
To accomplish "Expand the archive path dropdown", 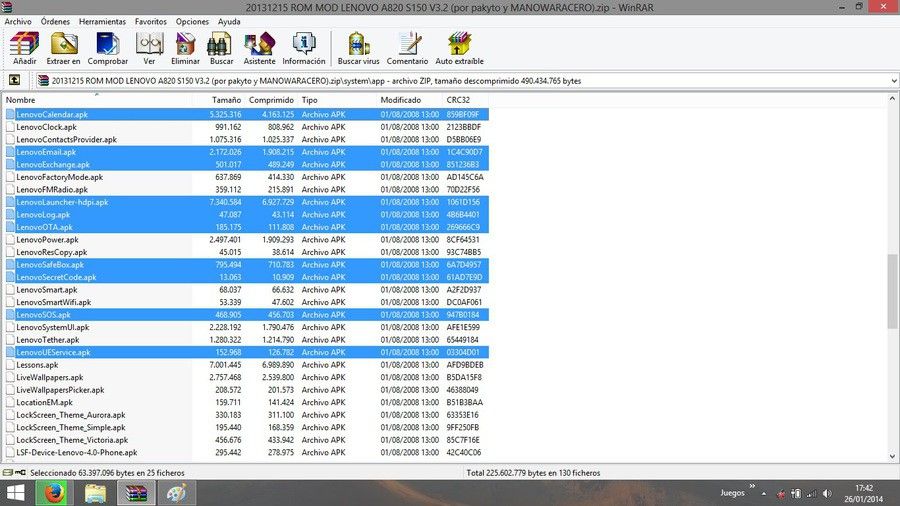I will pos(894,81).
